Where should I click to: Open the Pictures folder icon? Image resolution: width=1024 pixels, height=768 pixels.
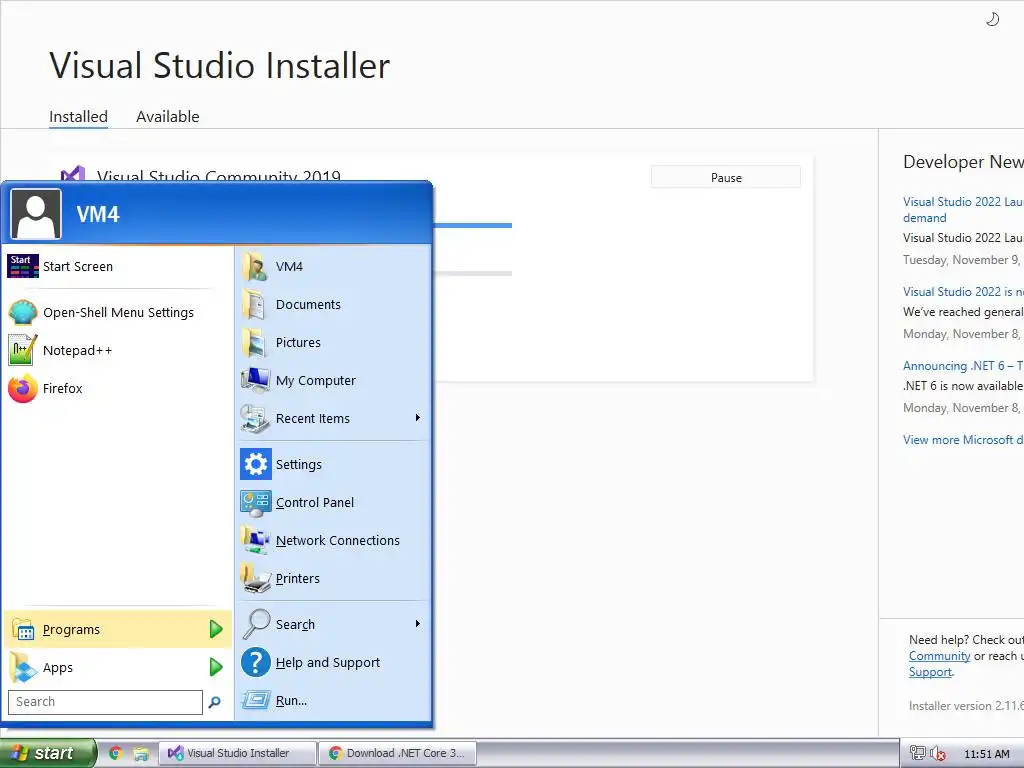[254, 342]
